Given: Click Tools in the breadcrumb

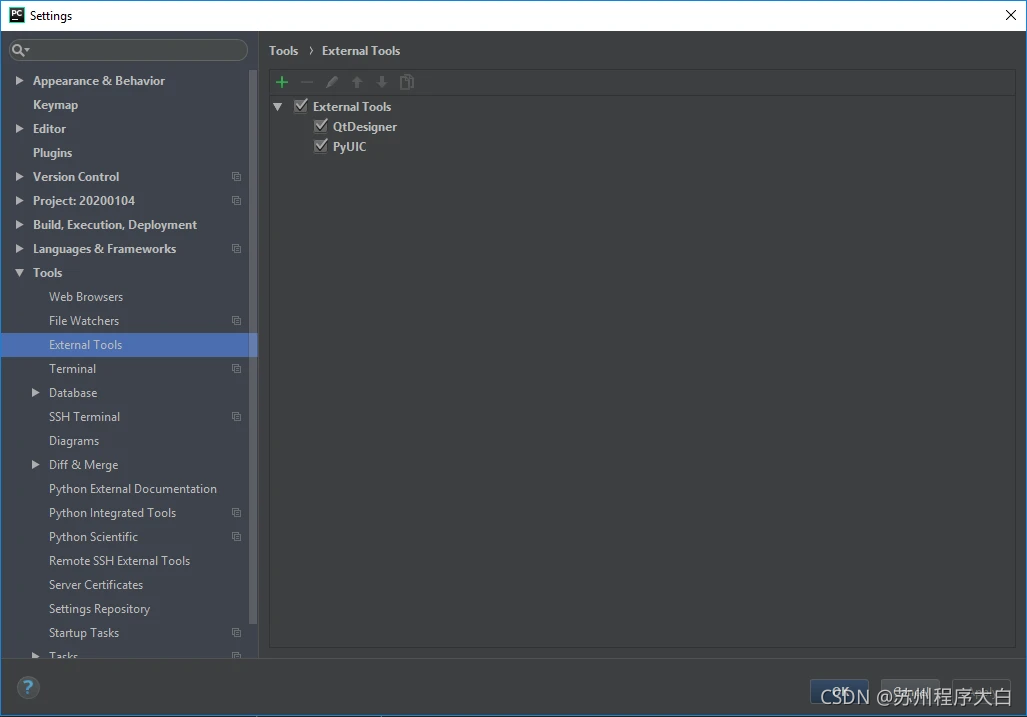Looking at the screenshot, I should [x=284, y=50].
